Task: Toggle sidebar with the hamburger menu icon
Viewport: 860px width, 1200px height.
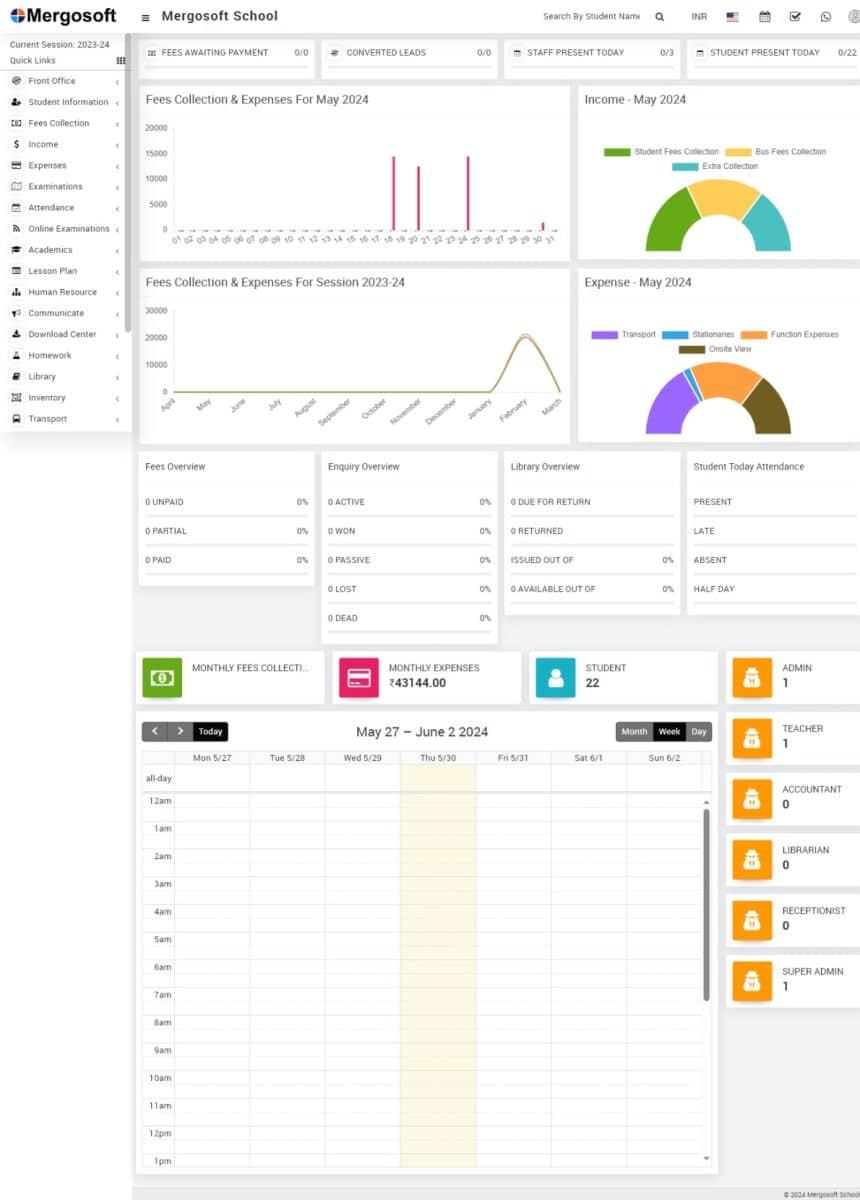Action: click(x=145, y=17)
